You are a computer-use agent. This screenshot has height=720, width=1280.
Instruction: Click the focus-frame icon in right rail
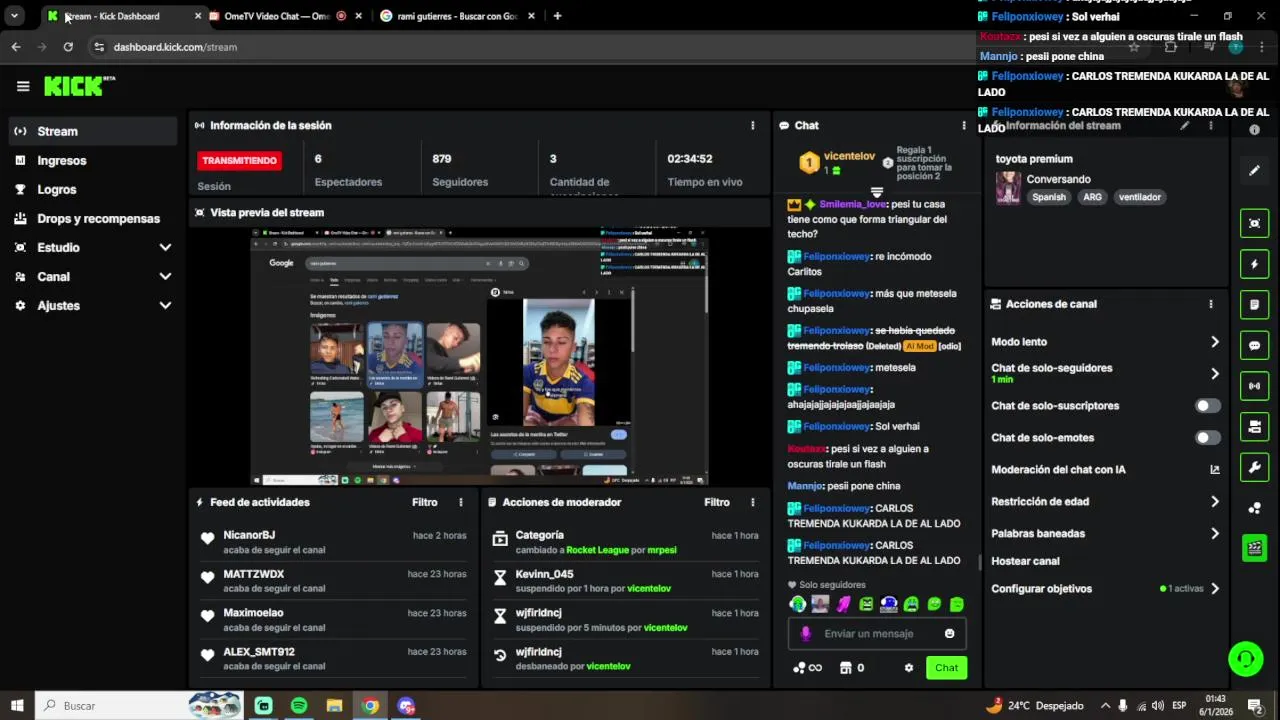(1254, 223)
